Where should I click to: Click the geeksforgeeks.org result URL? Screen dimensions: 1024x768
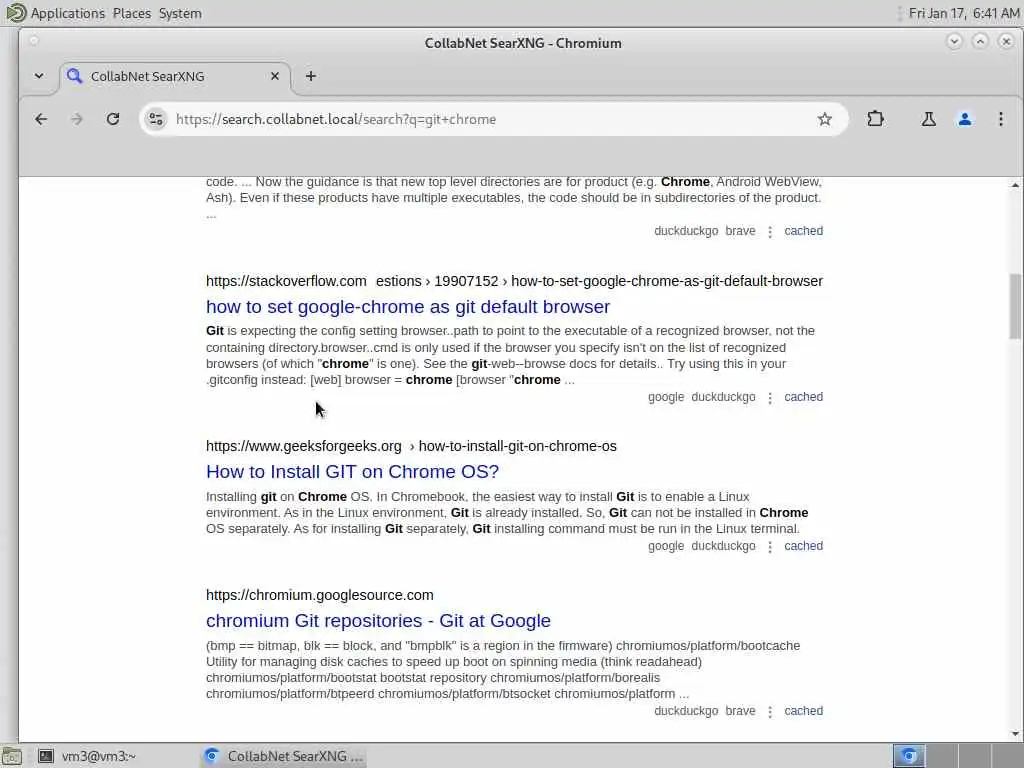coord(411,446)
